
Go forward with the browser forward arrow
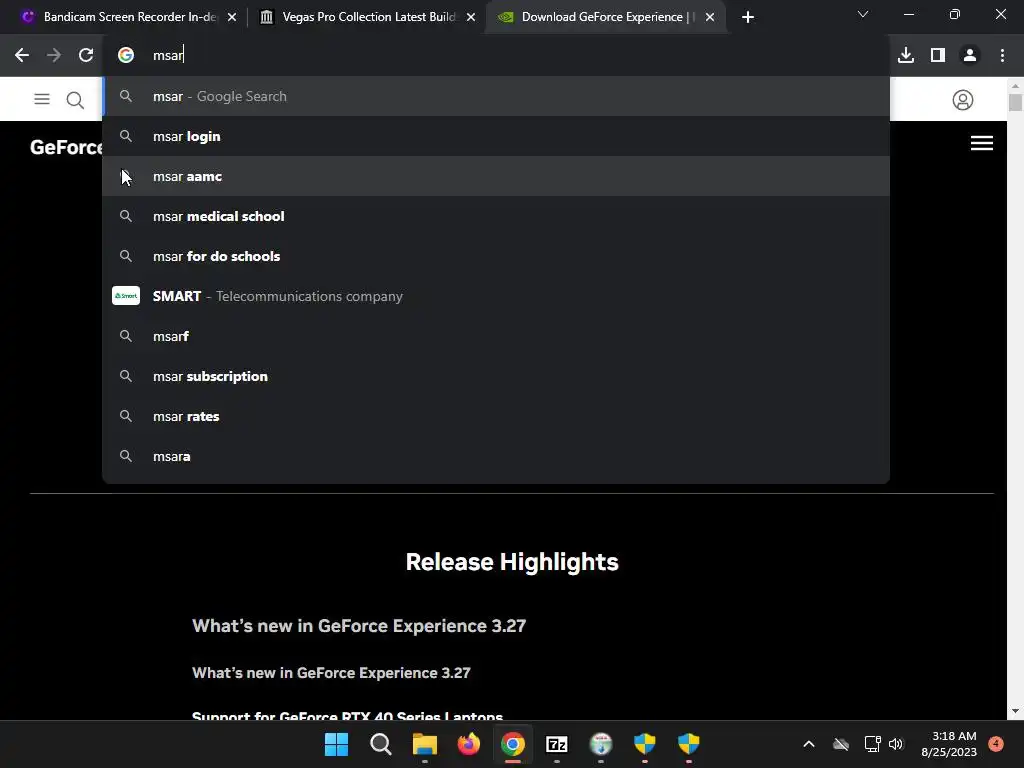point(54,56)
